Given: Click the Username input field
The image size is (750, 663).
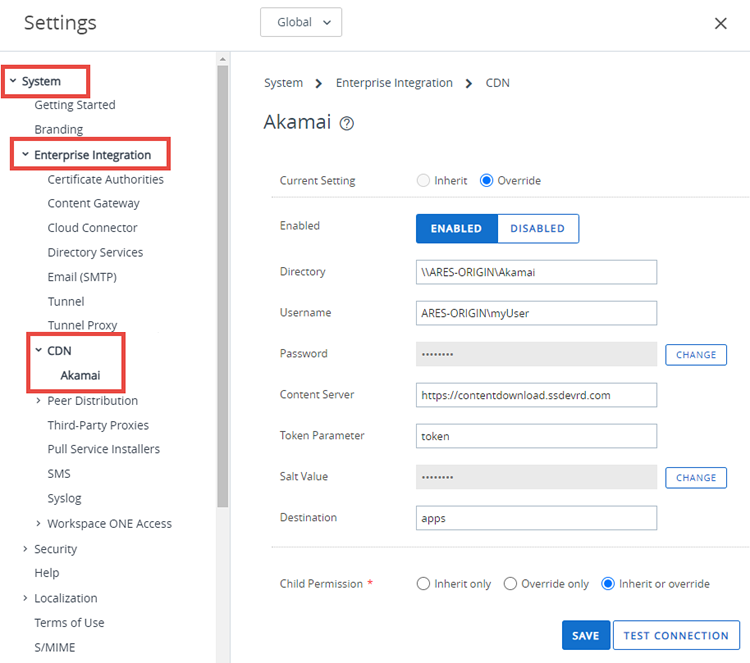Looking at the screenshot, I should pos(536,313).
